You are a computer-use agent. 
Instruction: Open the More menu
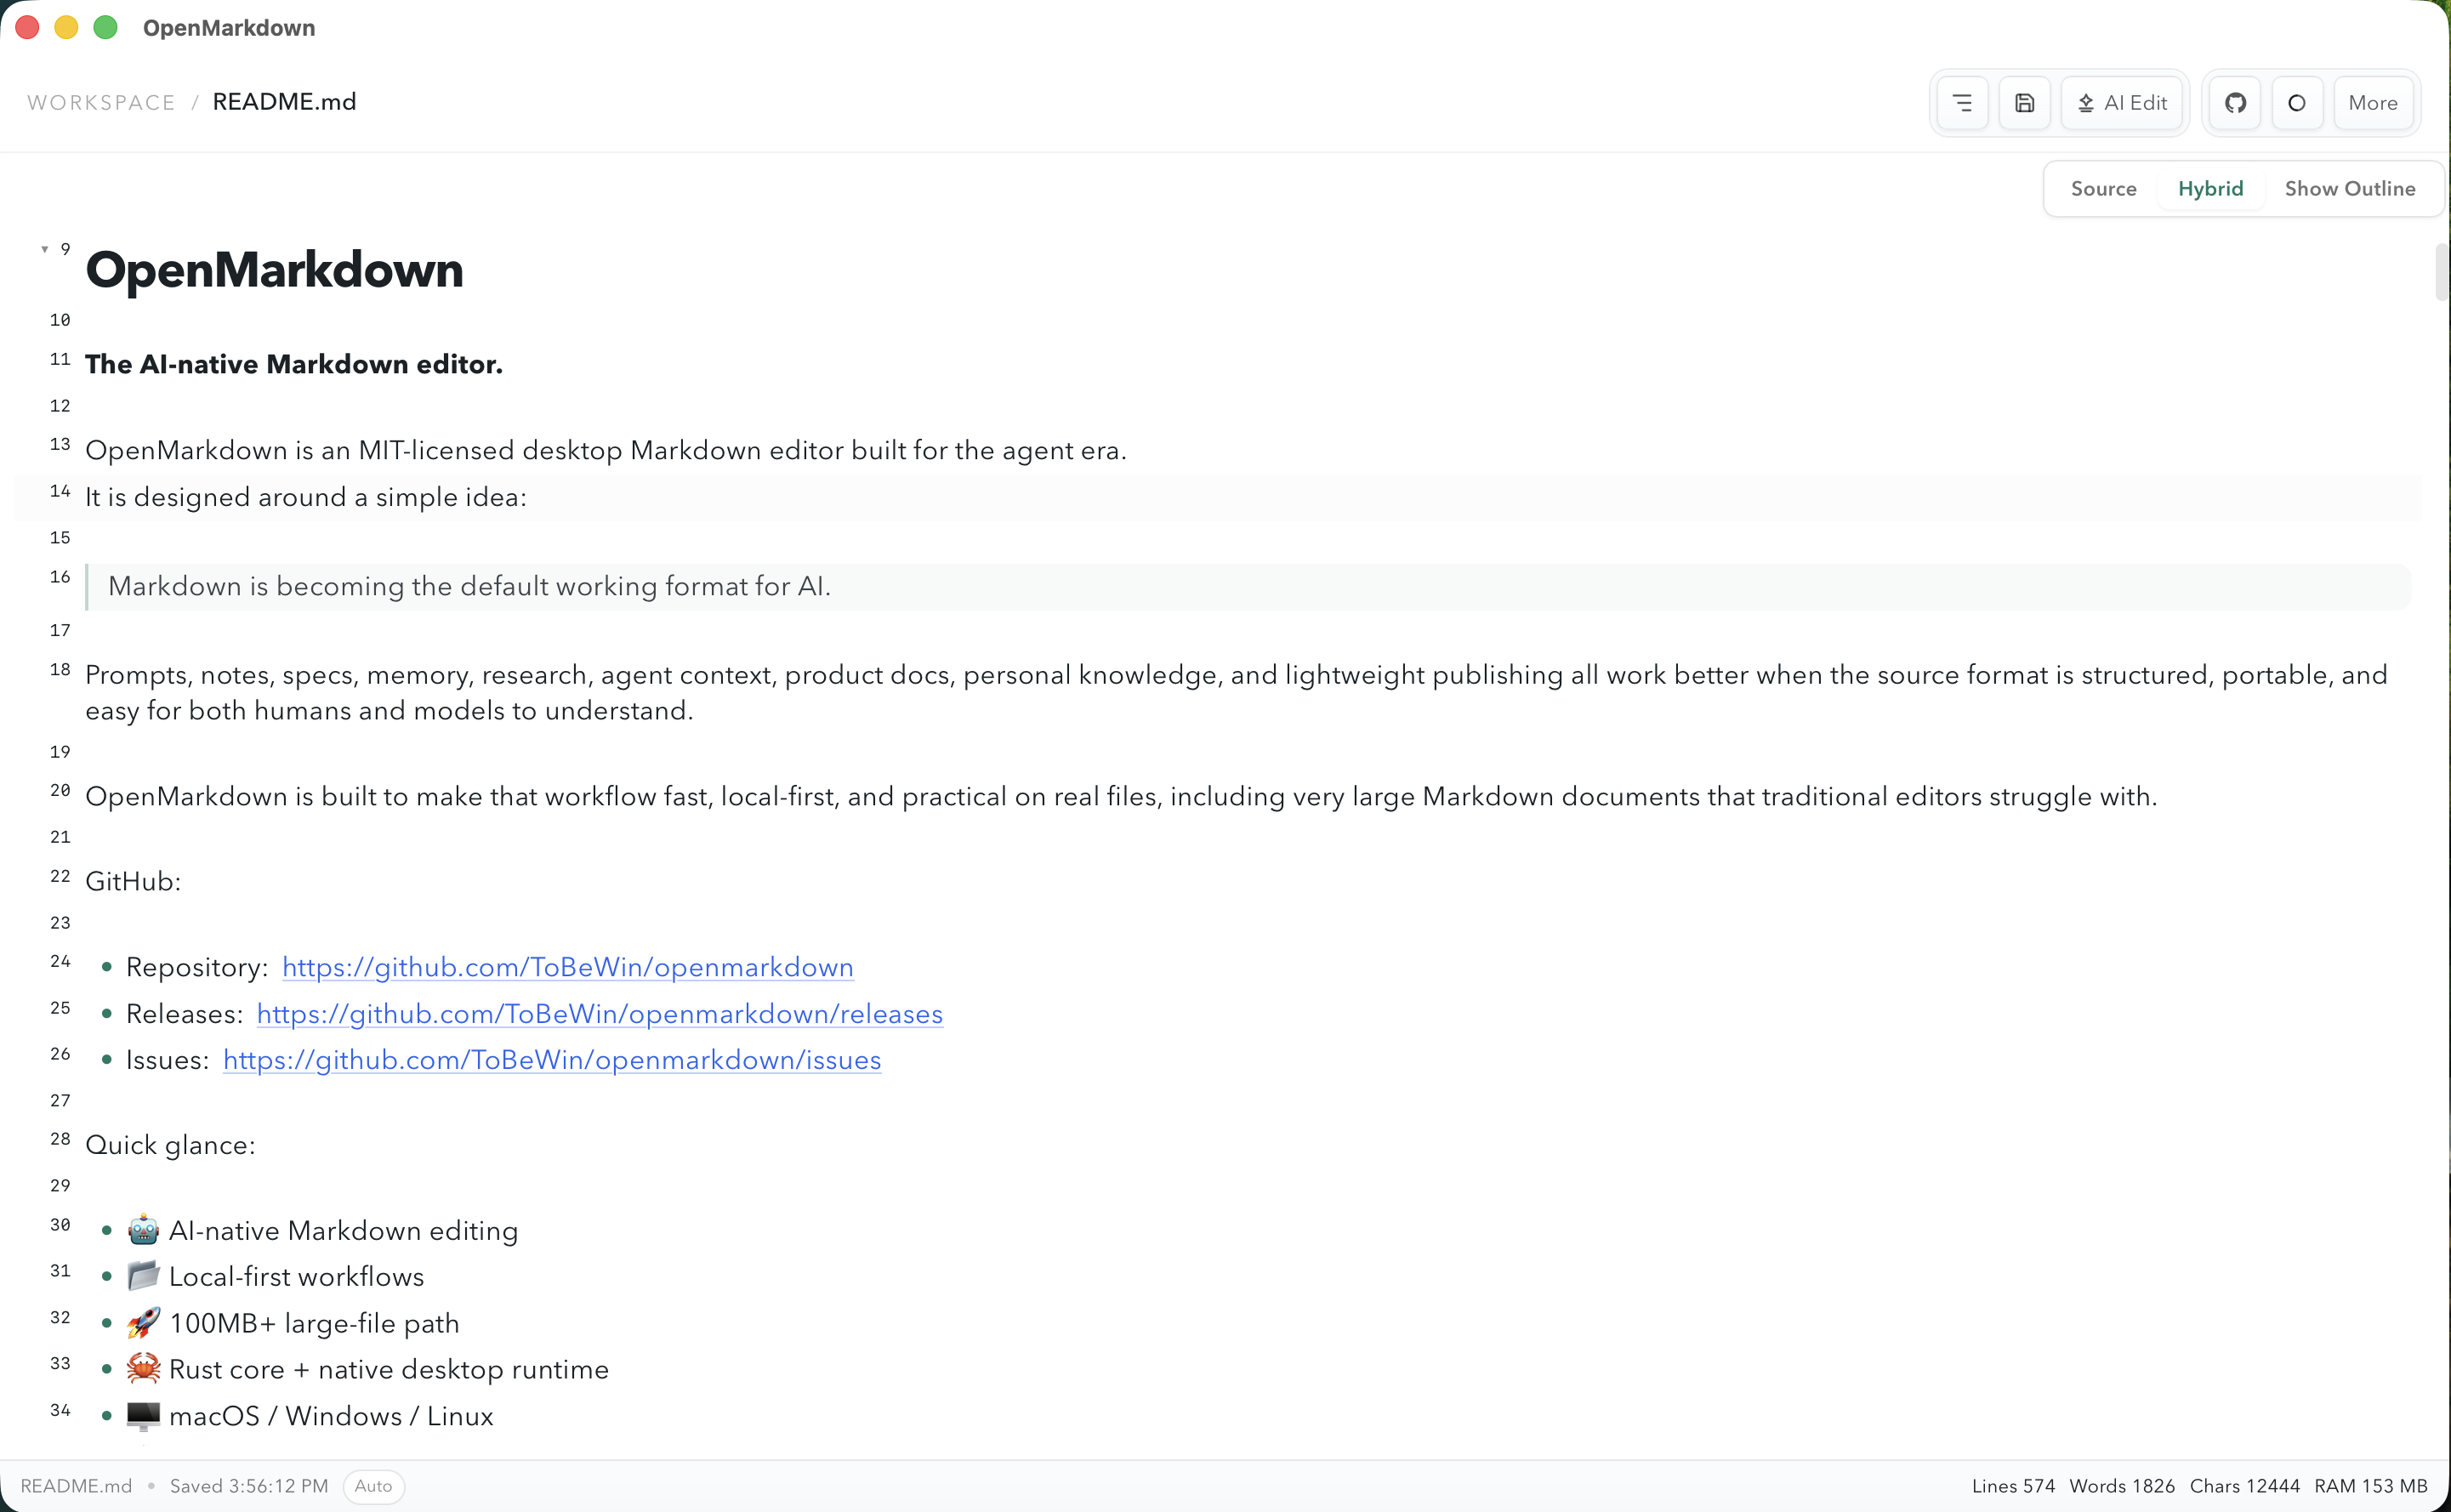tap(2374, 102)
